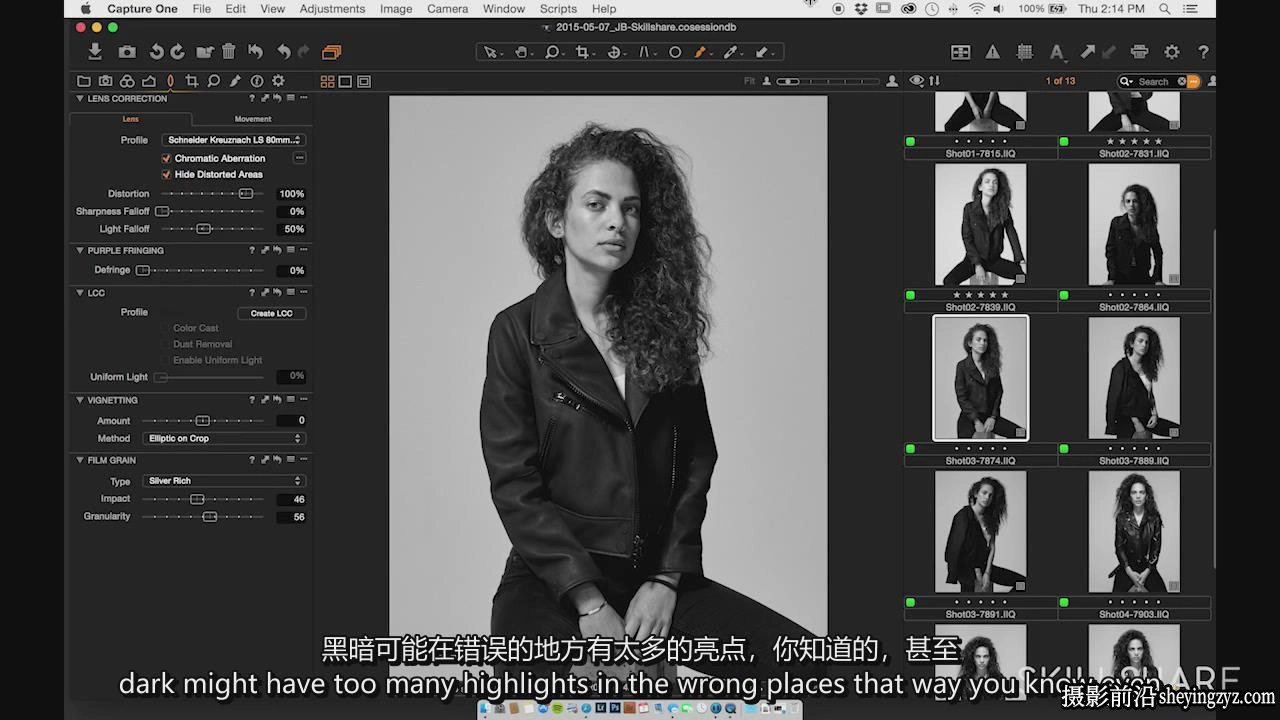Show the grid overlay icon
The width and height of the screenshot is (1280, 720).
pyautogui.click(x=1024, y=52)
